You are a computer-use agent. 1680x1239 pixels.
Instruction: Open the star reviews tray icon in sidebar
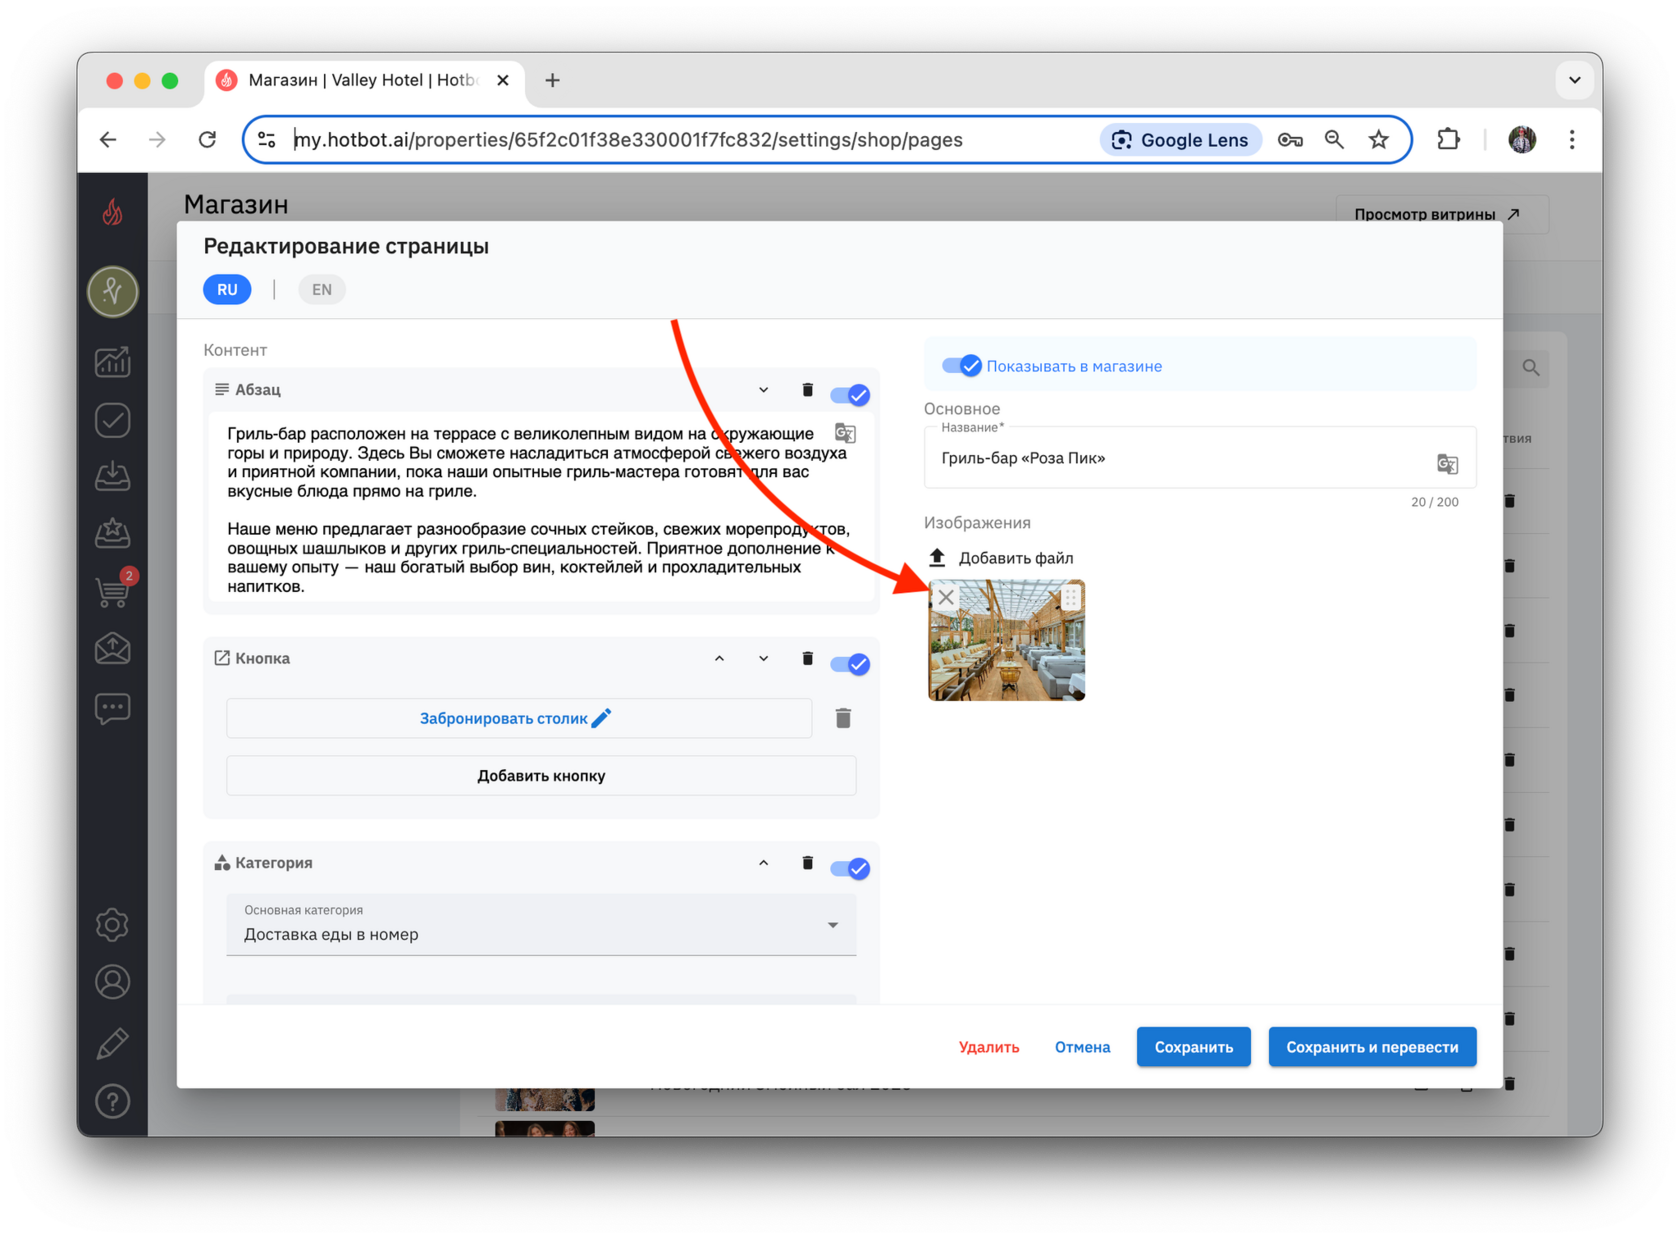113,533
